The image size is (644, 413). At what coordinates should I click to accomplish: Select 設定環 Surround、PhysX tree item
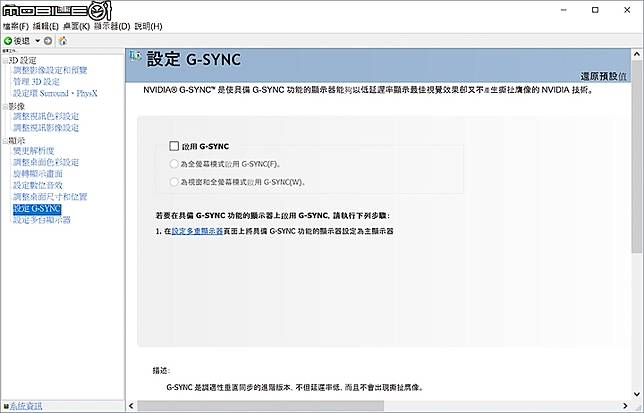(55, 93)
